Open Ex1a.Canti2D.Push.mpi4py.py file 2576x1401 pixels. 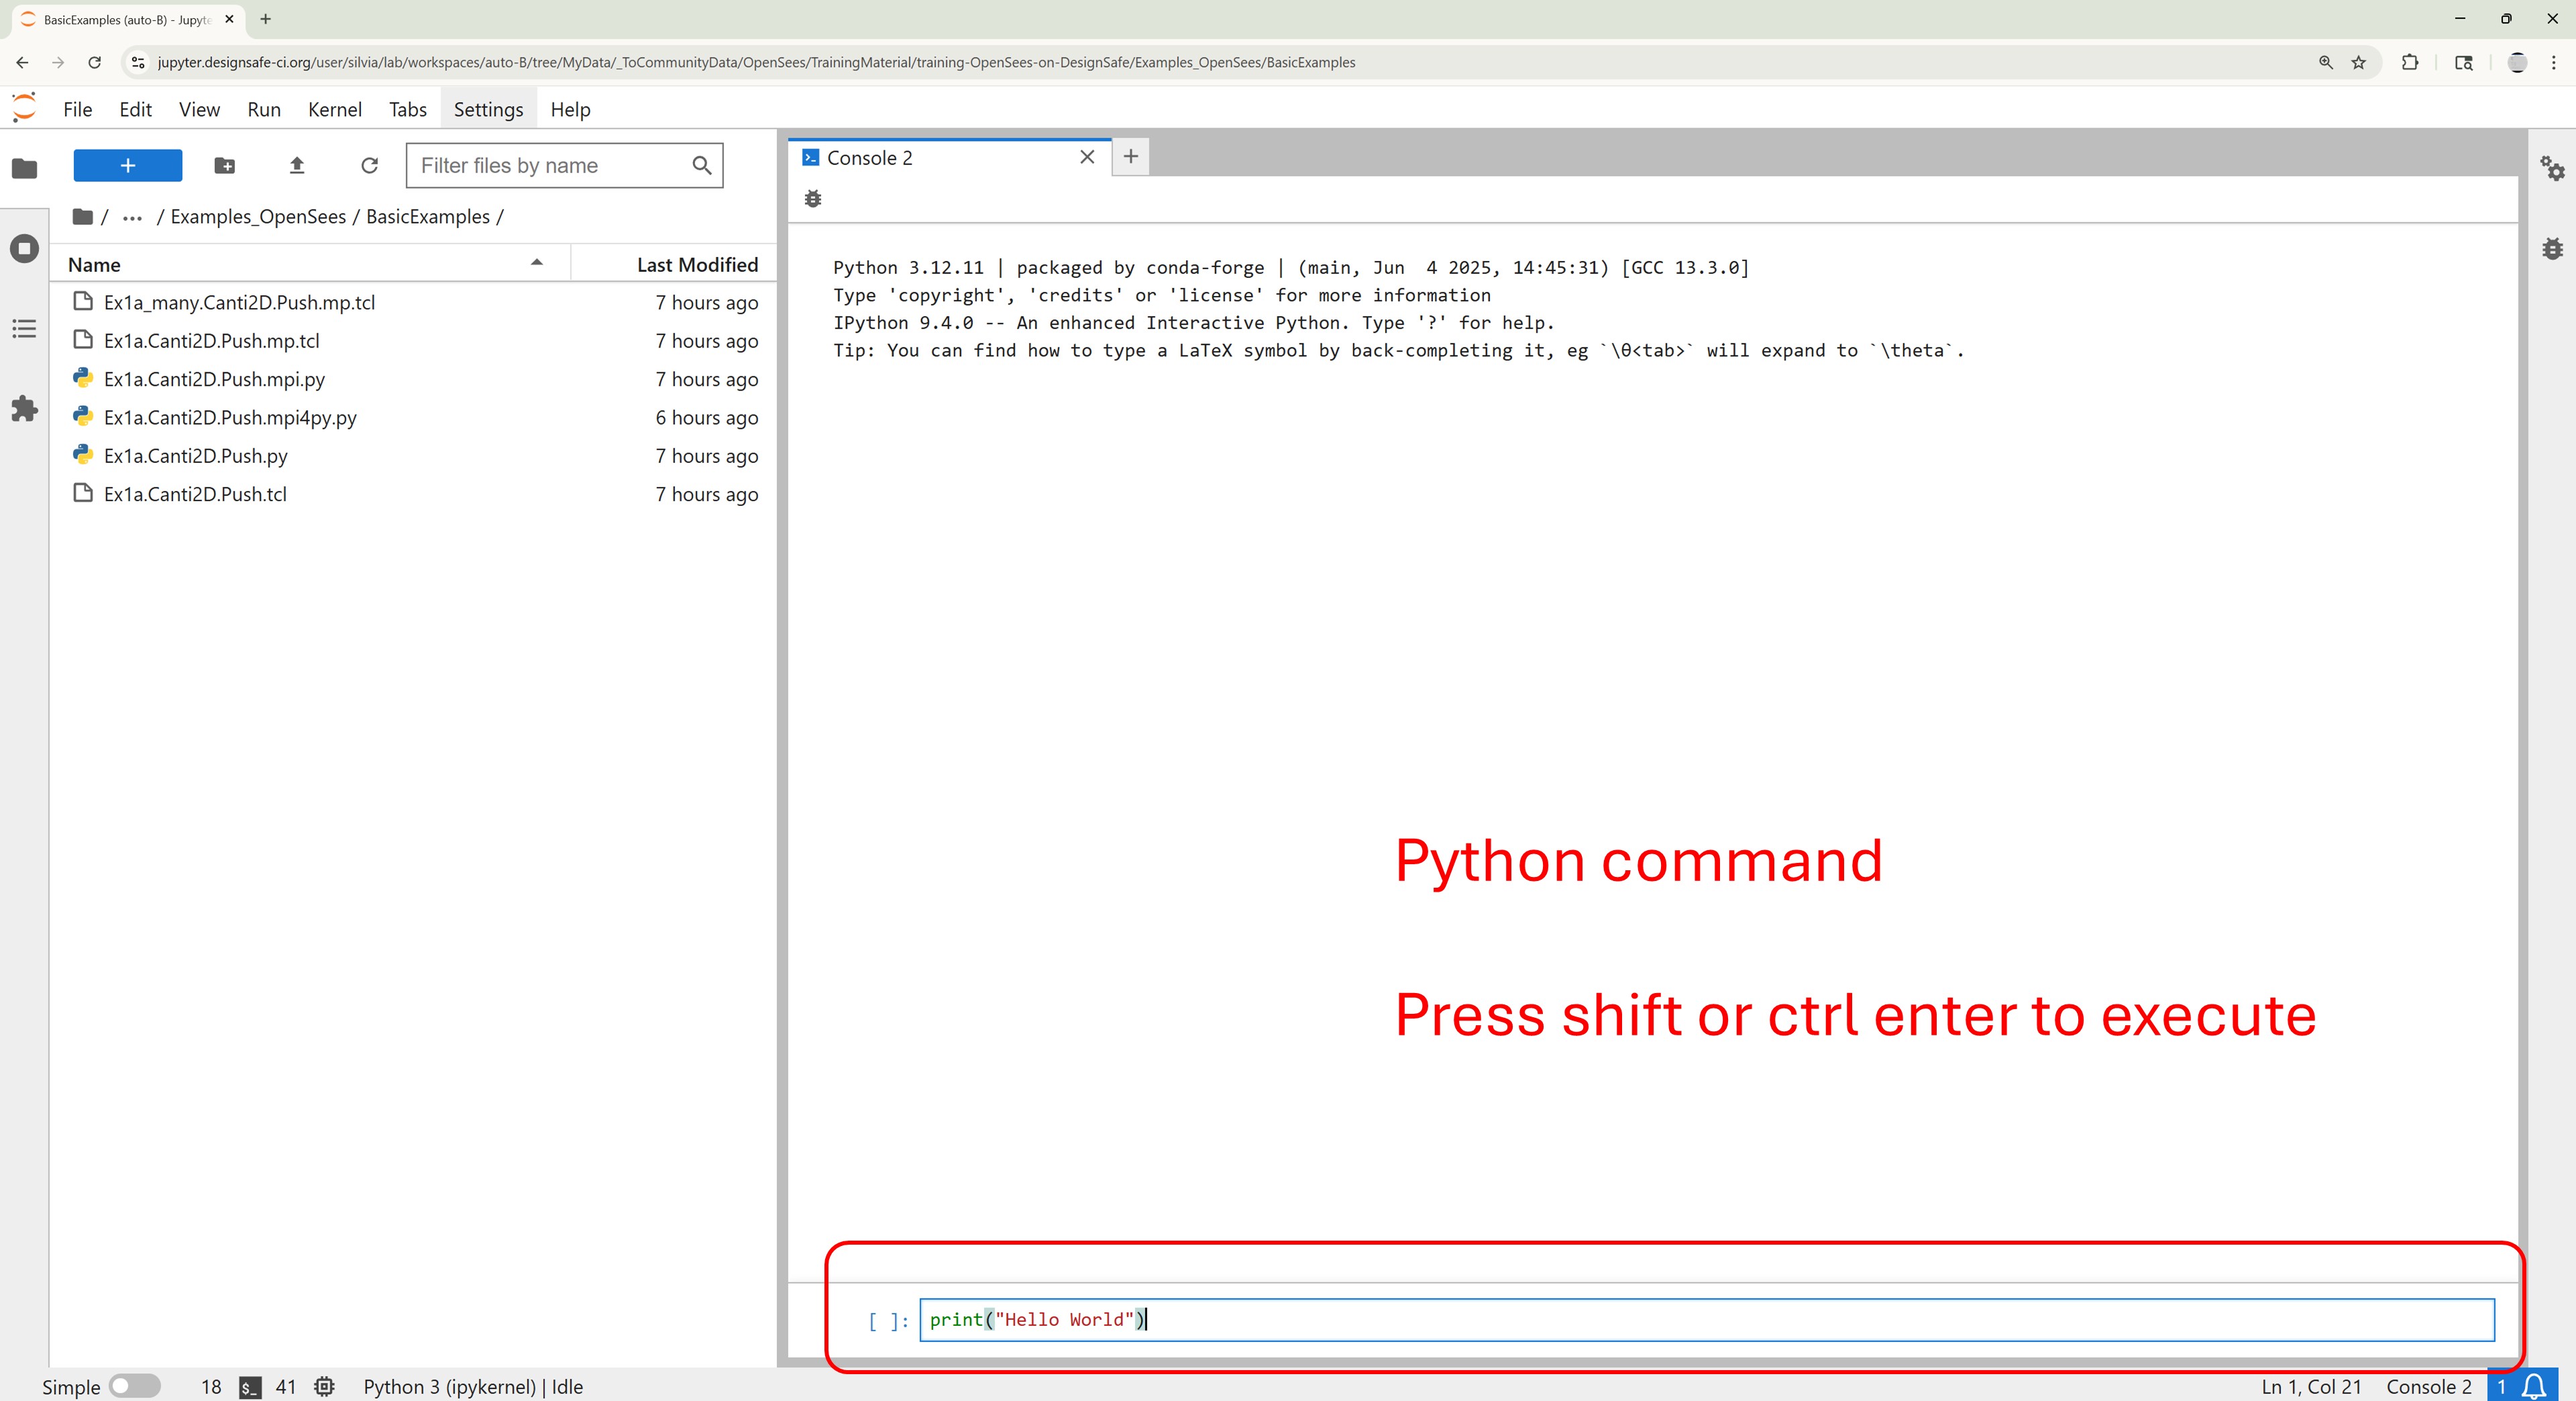[230, 417]
